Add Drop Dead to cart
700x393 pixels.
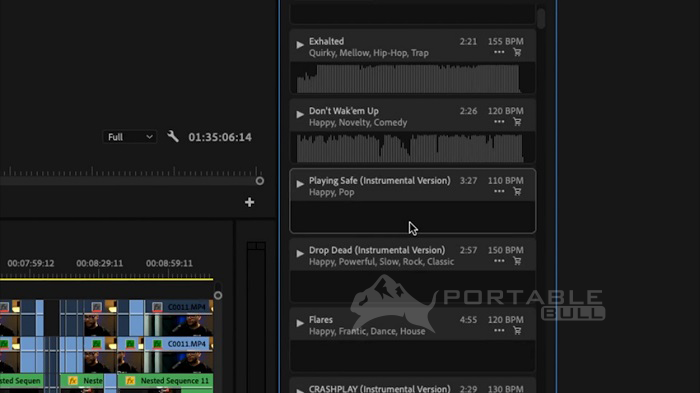click(x=517, y=261)
